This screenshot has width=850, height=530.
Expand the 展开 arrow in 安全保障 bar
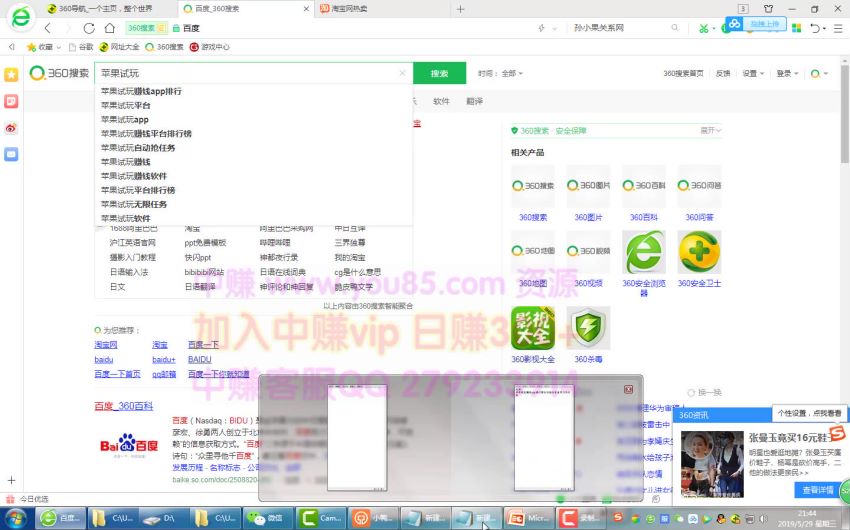[x=711, y=131]
